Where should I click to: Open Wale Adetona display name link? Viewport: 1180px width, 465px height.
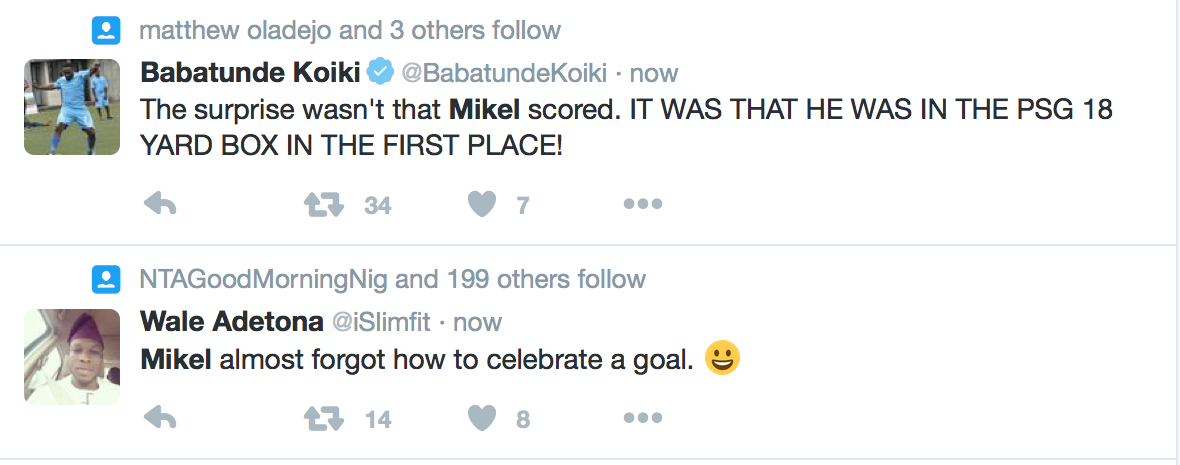click(232, 321)
